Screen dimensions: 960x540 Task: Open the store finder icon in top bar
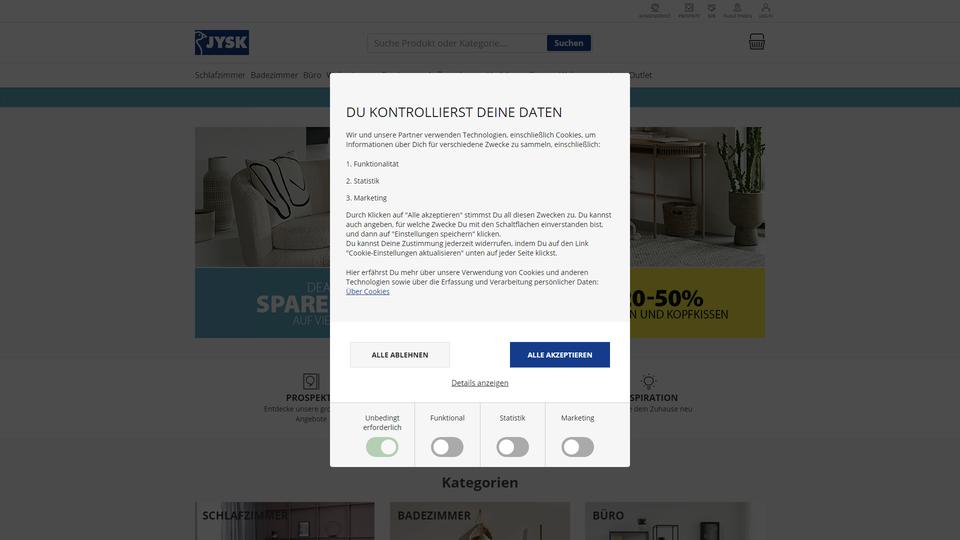coord(737,10)
